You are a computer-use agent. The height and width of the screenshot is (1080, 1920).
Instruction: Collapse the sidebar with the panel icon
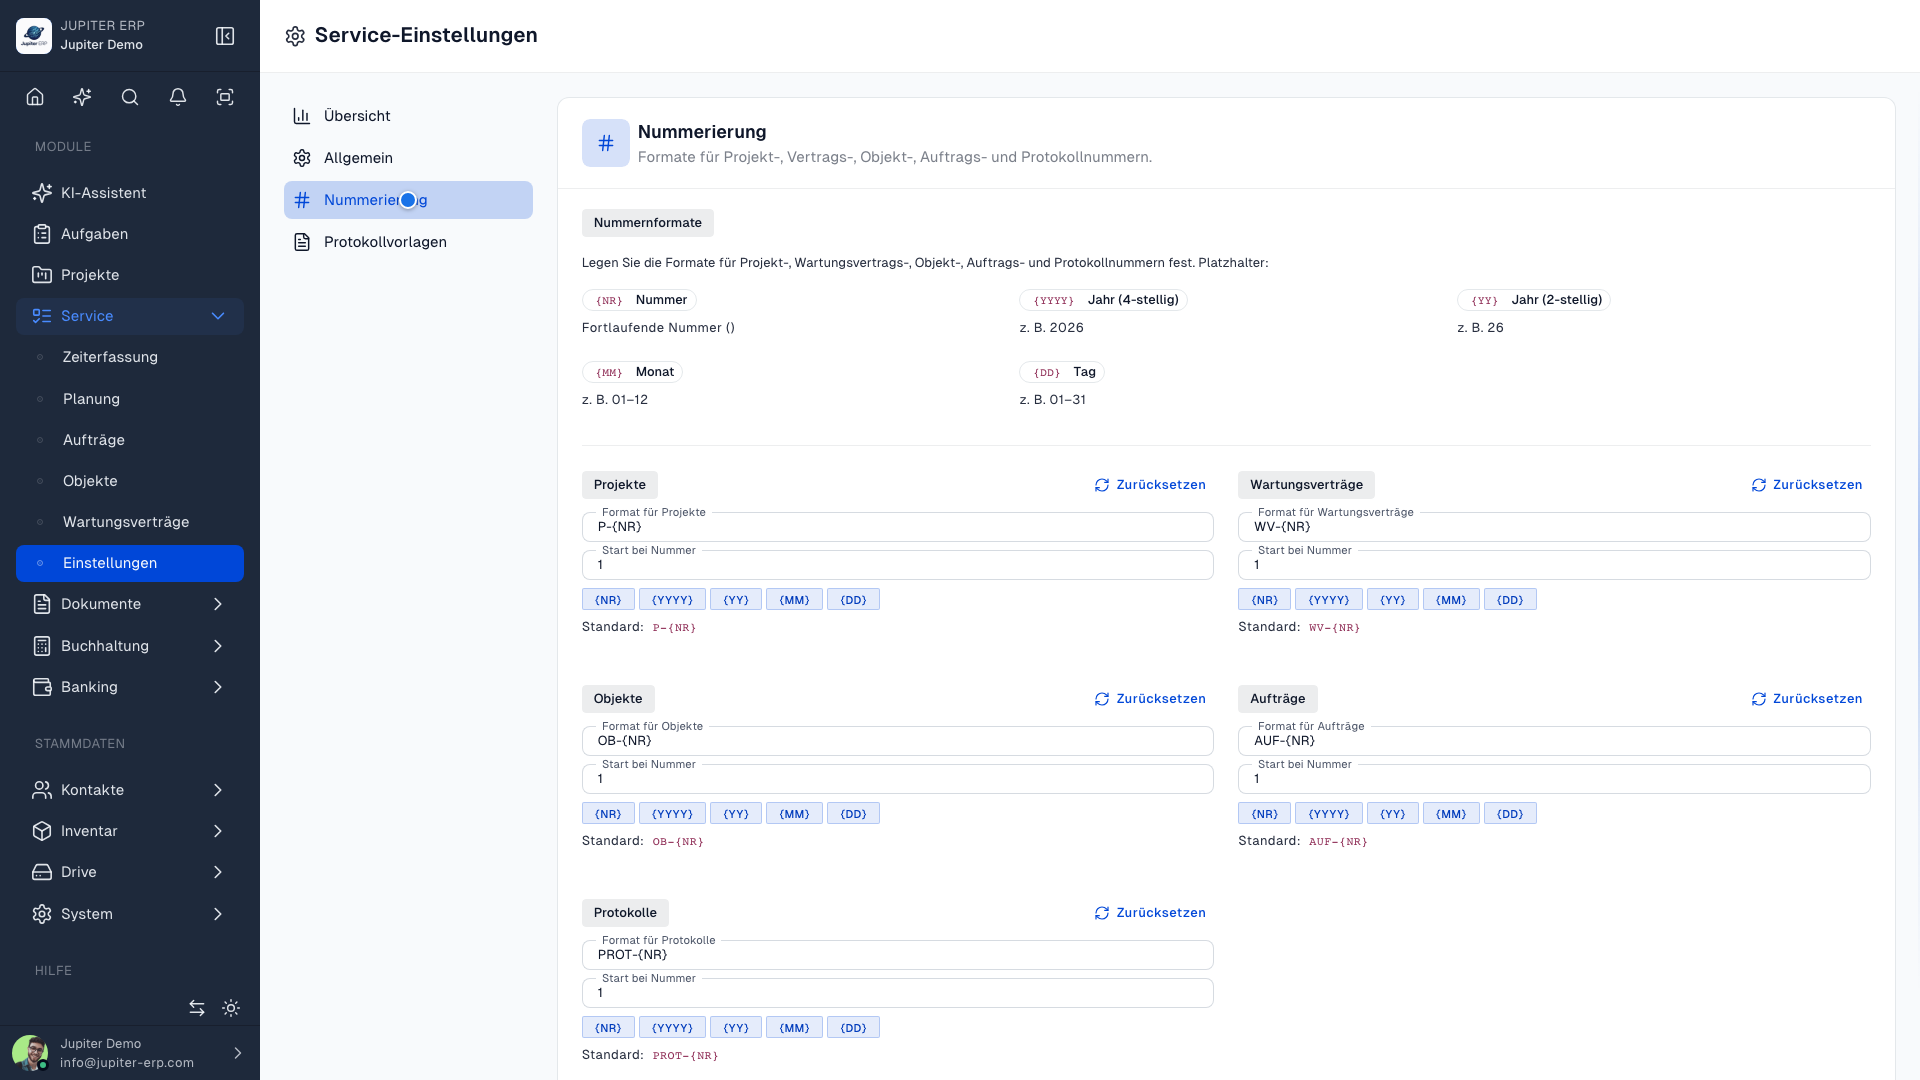225,36
